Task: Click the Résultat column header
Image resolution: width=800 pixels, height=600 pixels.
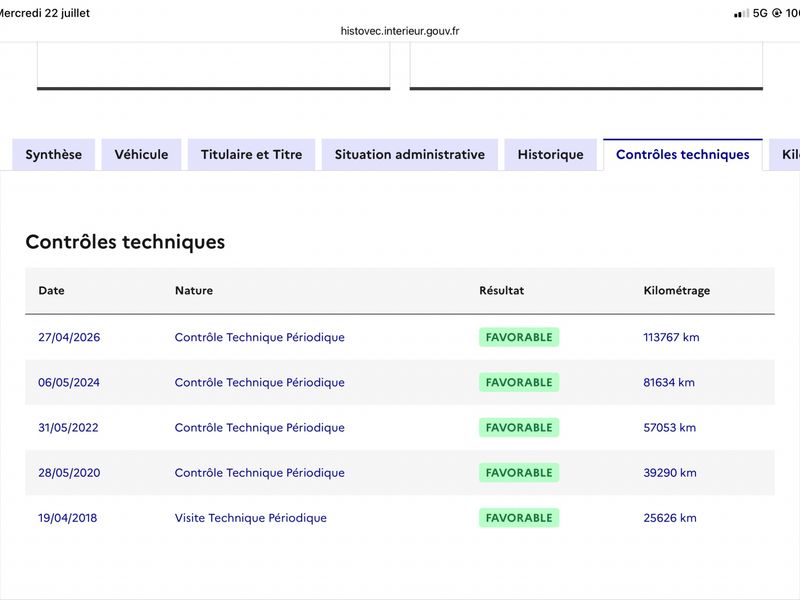Action: coord(502,291)
